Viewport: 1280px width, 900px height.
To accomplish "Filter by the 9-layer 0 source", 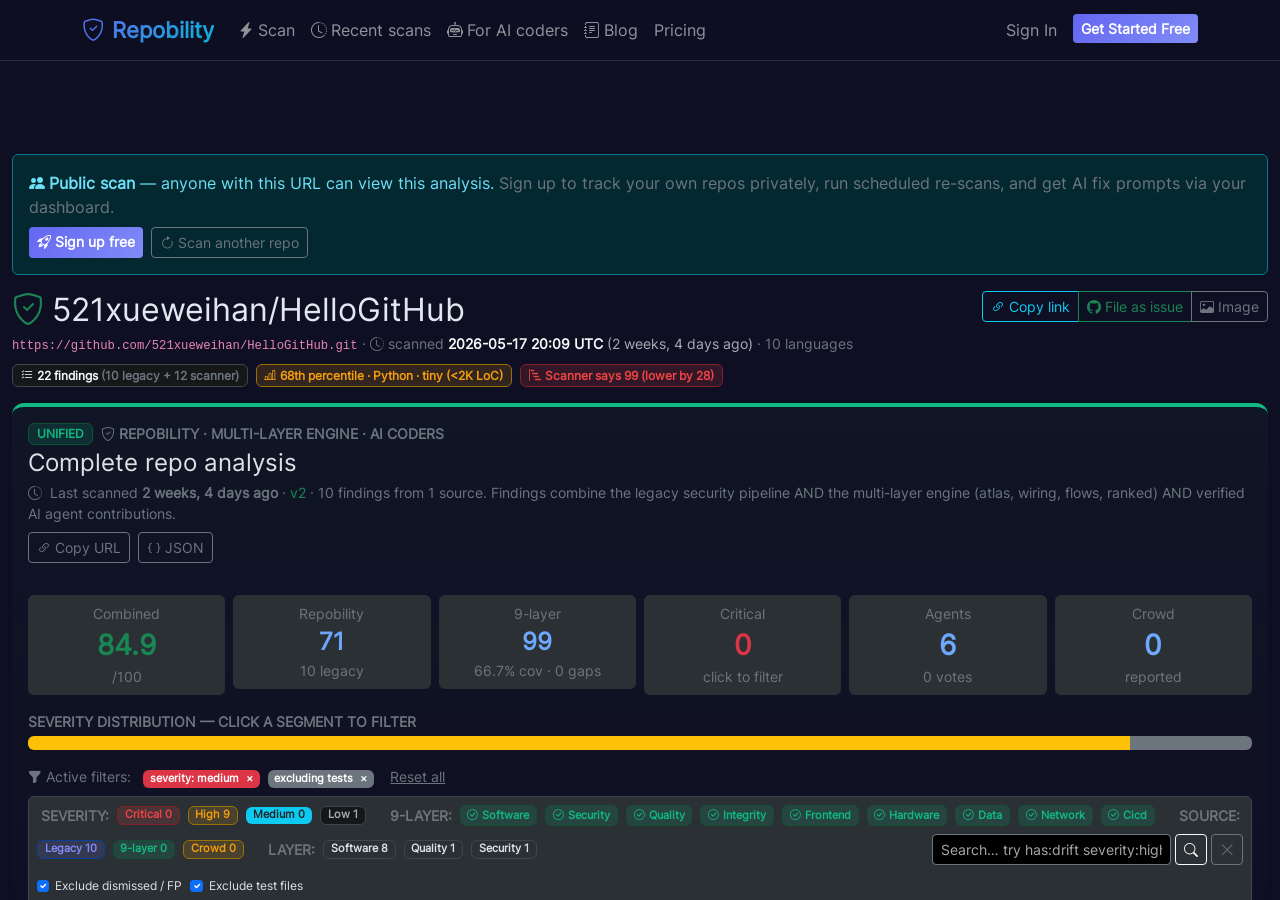I will (144, 849).
